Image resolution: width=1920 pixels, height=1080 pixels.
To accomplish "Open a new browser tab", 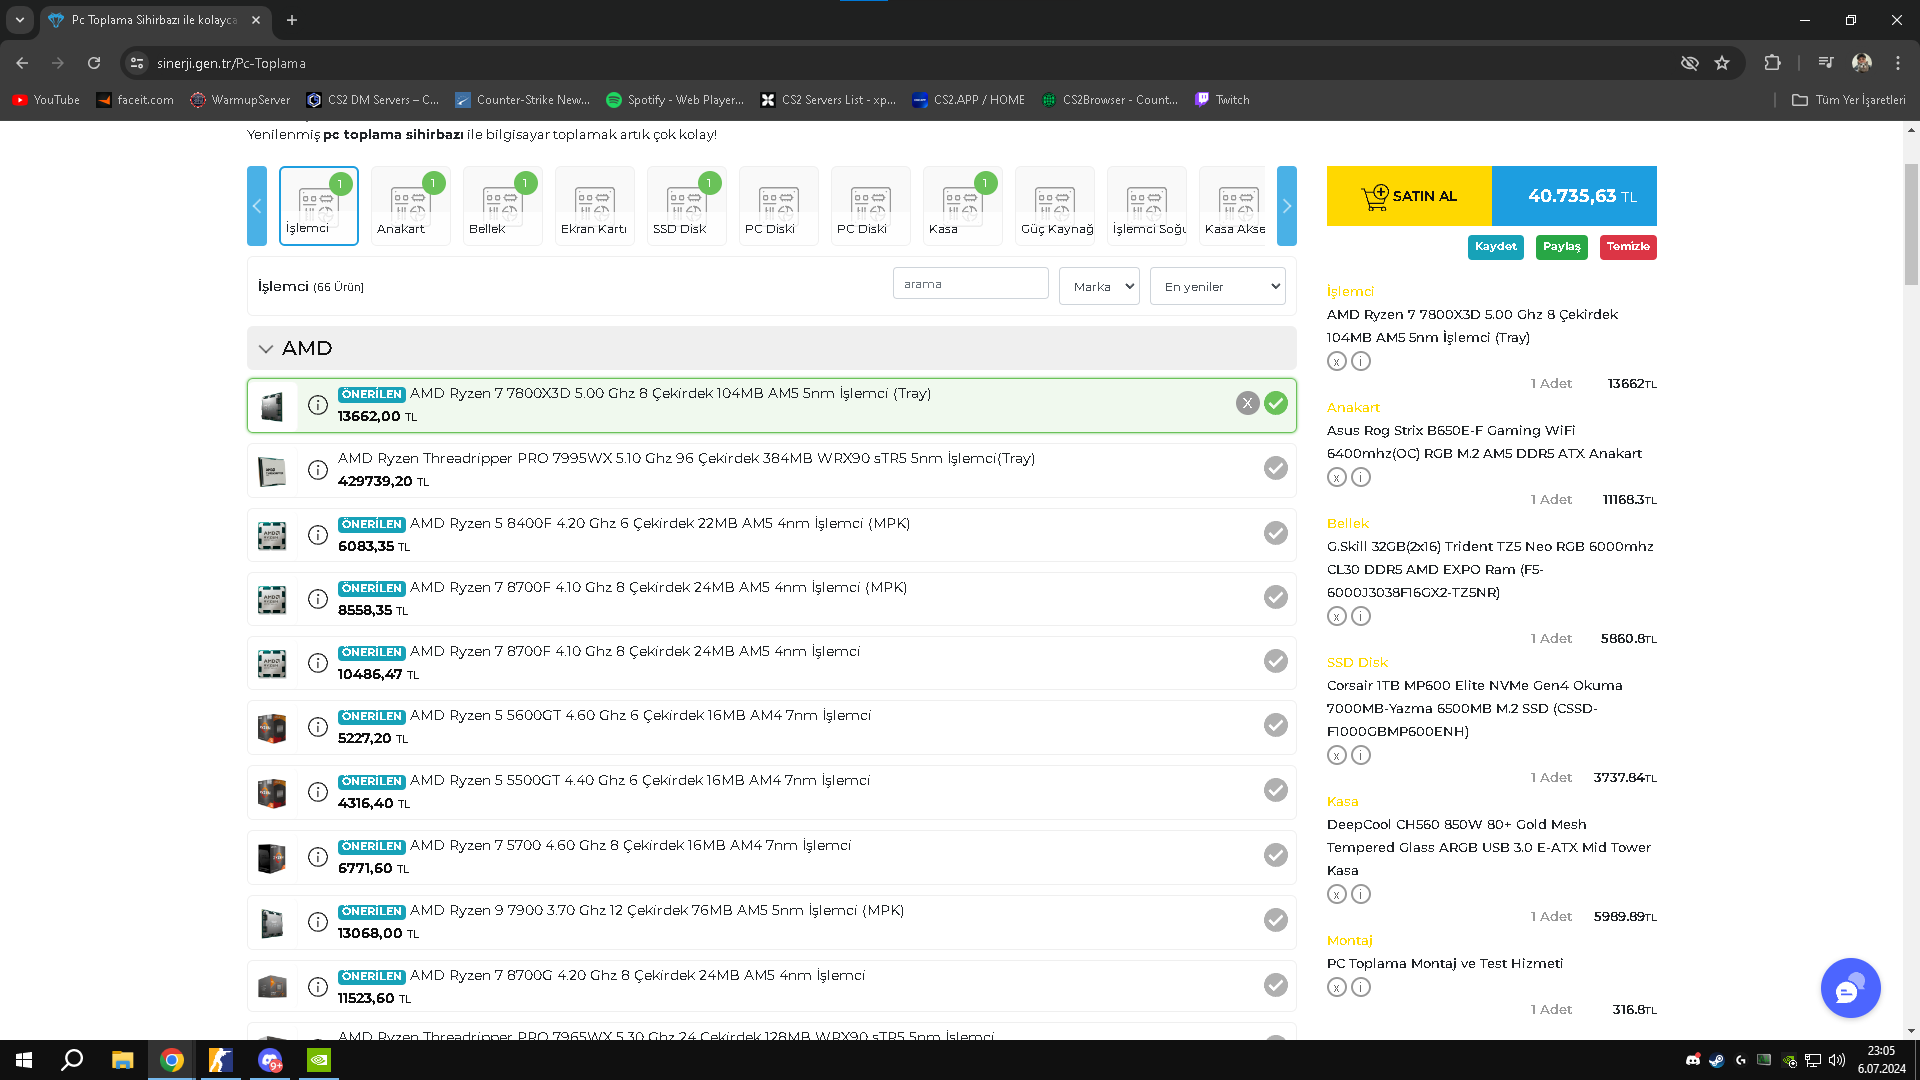I will [x=292, y=20].
